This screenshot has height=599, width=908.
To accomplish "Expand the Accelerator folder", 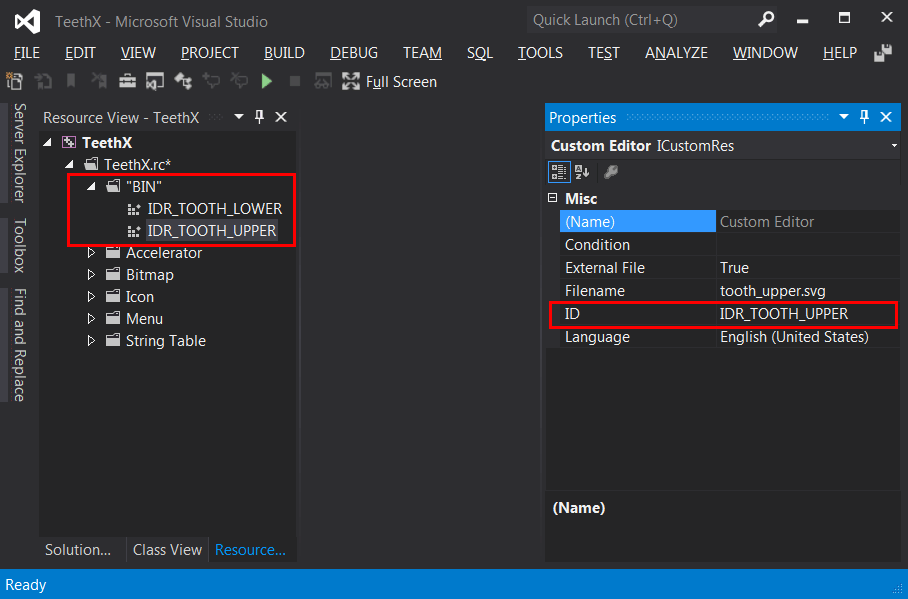I will pos(91,253).
